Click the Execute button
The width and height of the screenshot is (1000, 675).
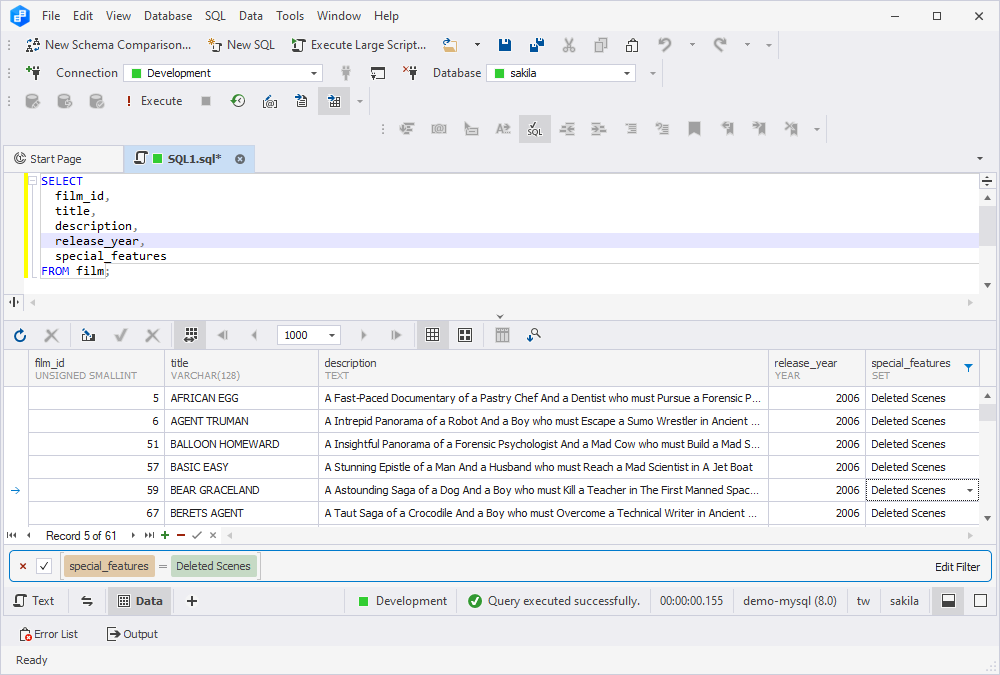[x=154, y=101]
